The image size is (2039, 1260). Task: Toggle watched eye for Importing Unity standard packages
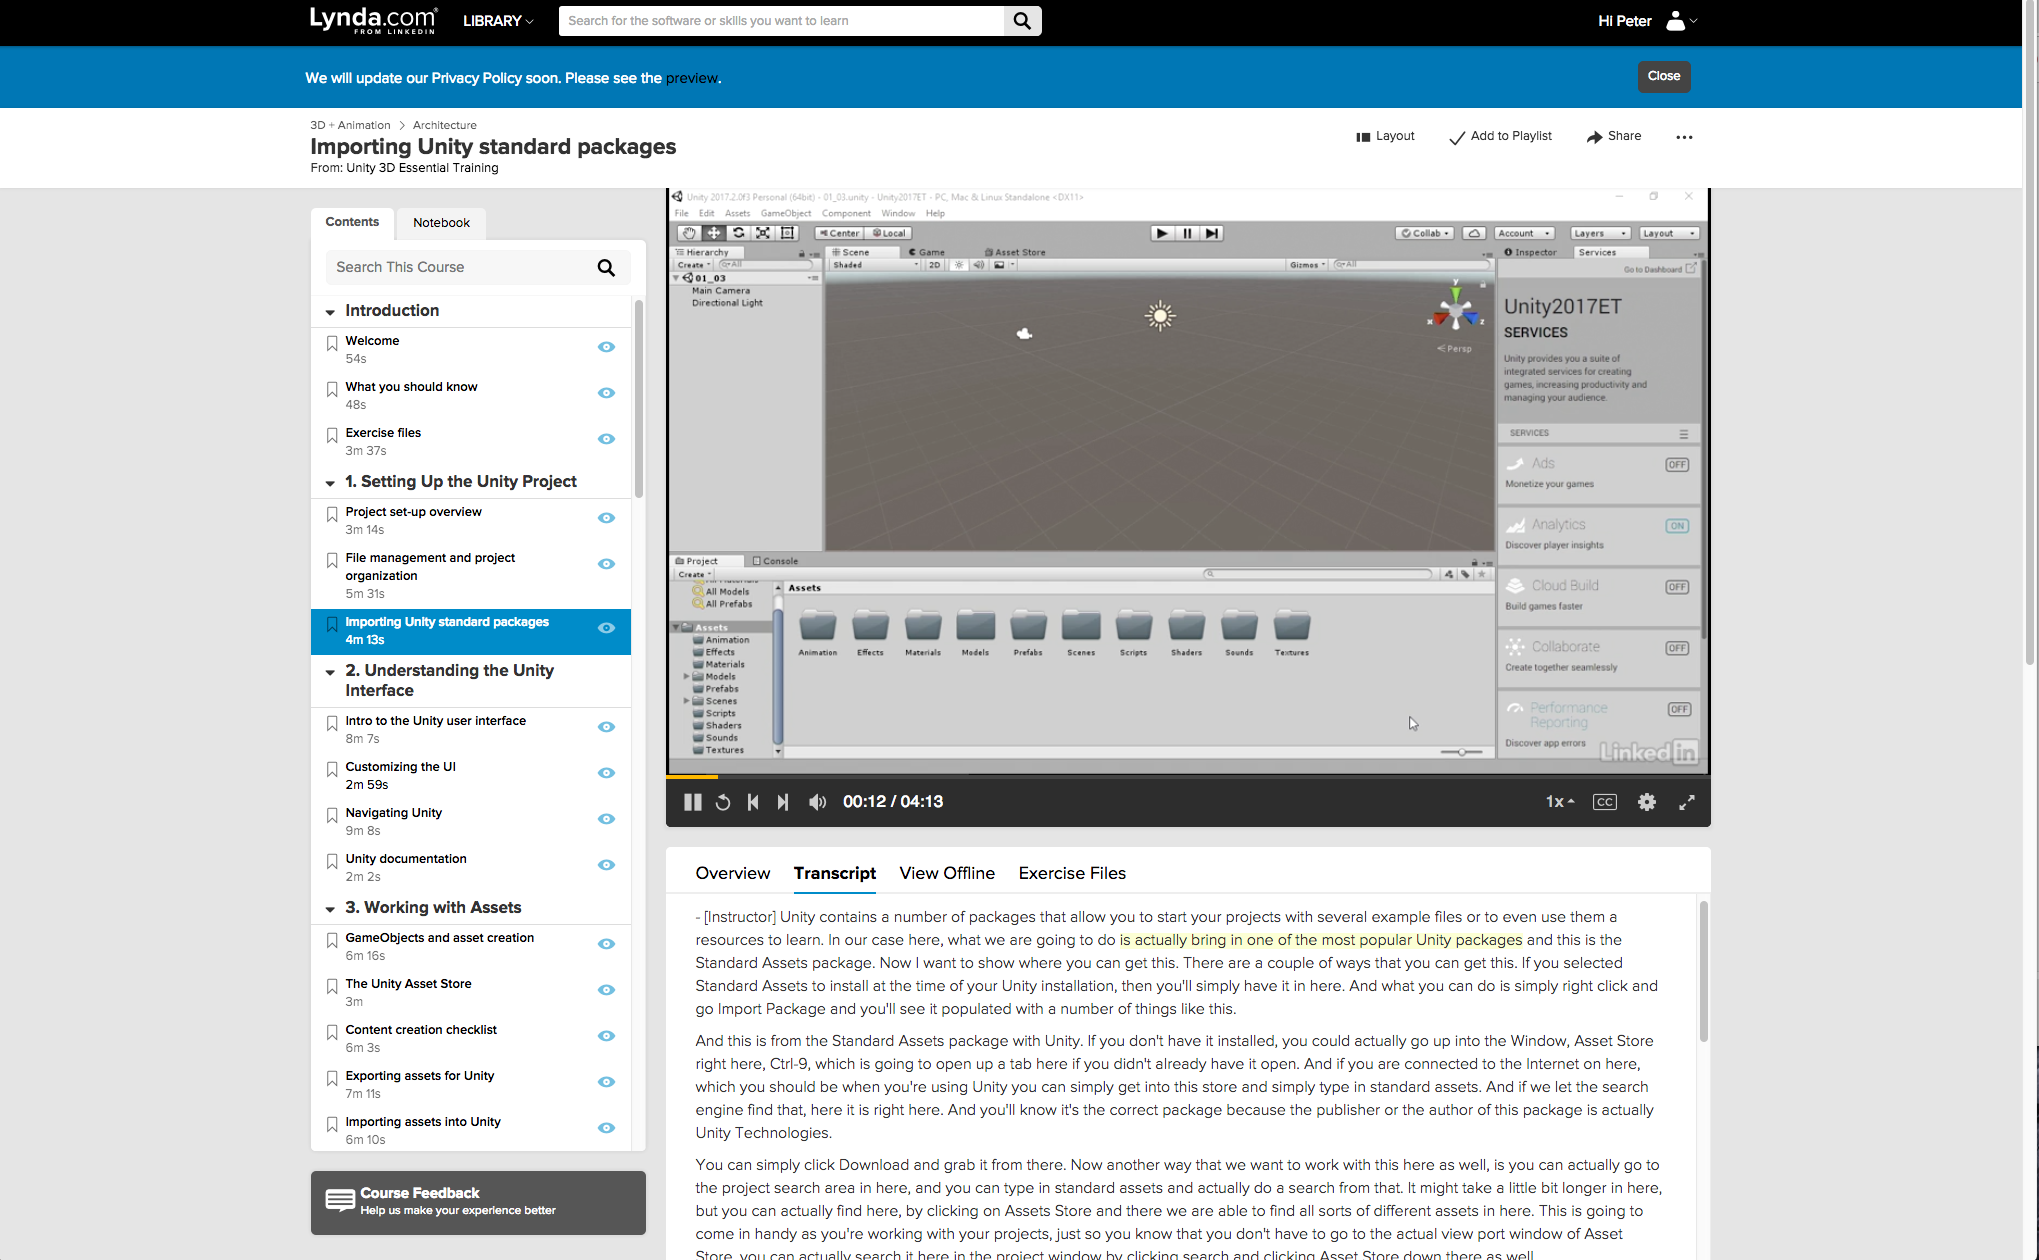[x=606, y=628]
